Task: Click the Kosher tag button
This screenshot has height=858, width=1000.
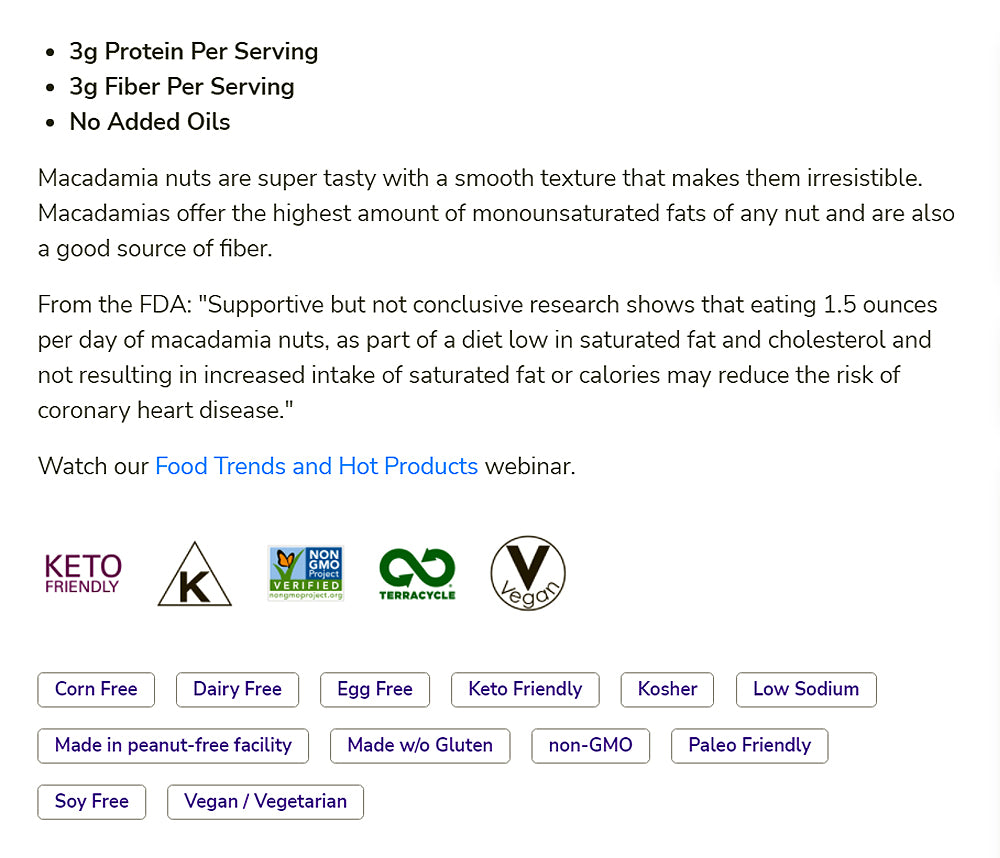Action: (x=667, y=690)
